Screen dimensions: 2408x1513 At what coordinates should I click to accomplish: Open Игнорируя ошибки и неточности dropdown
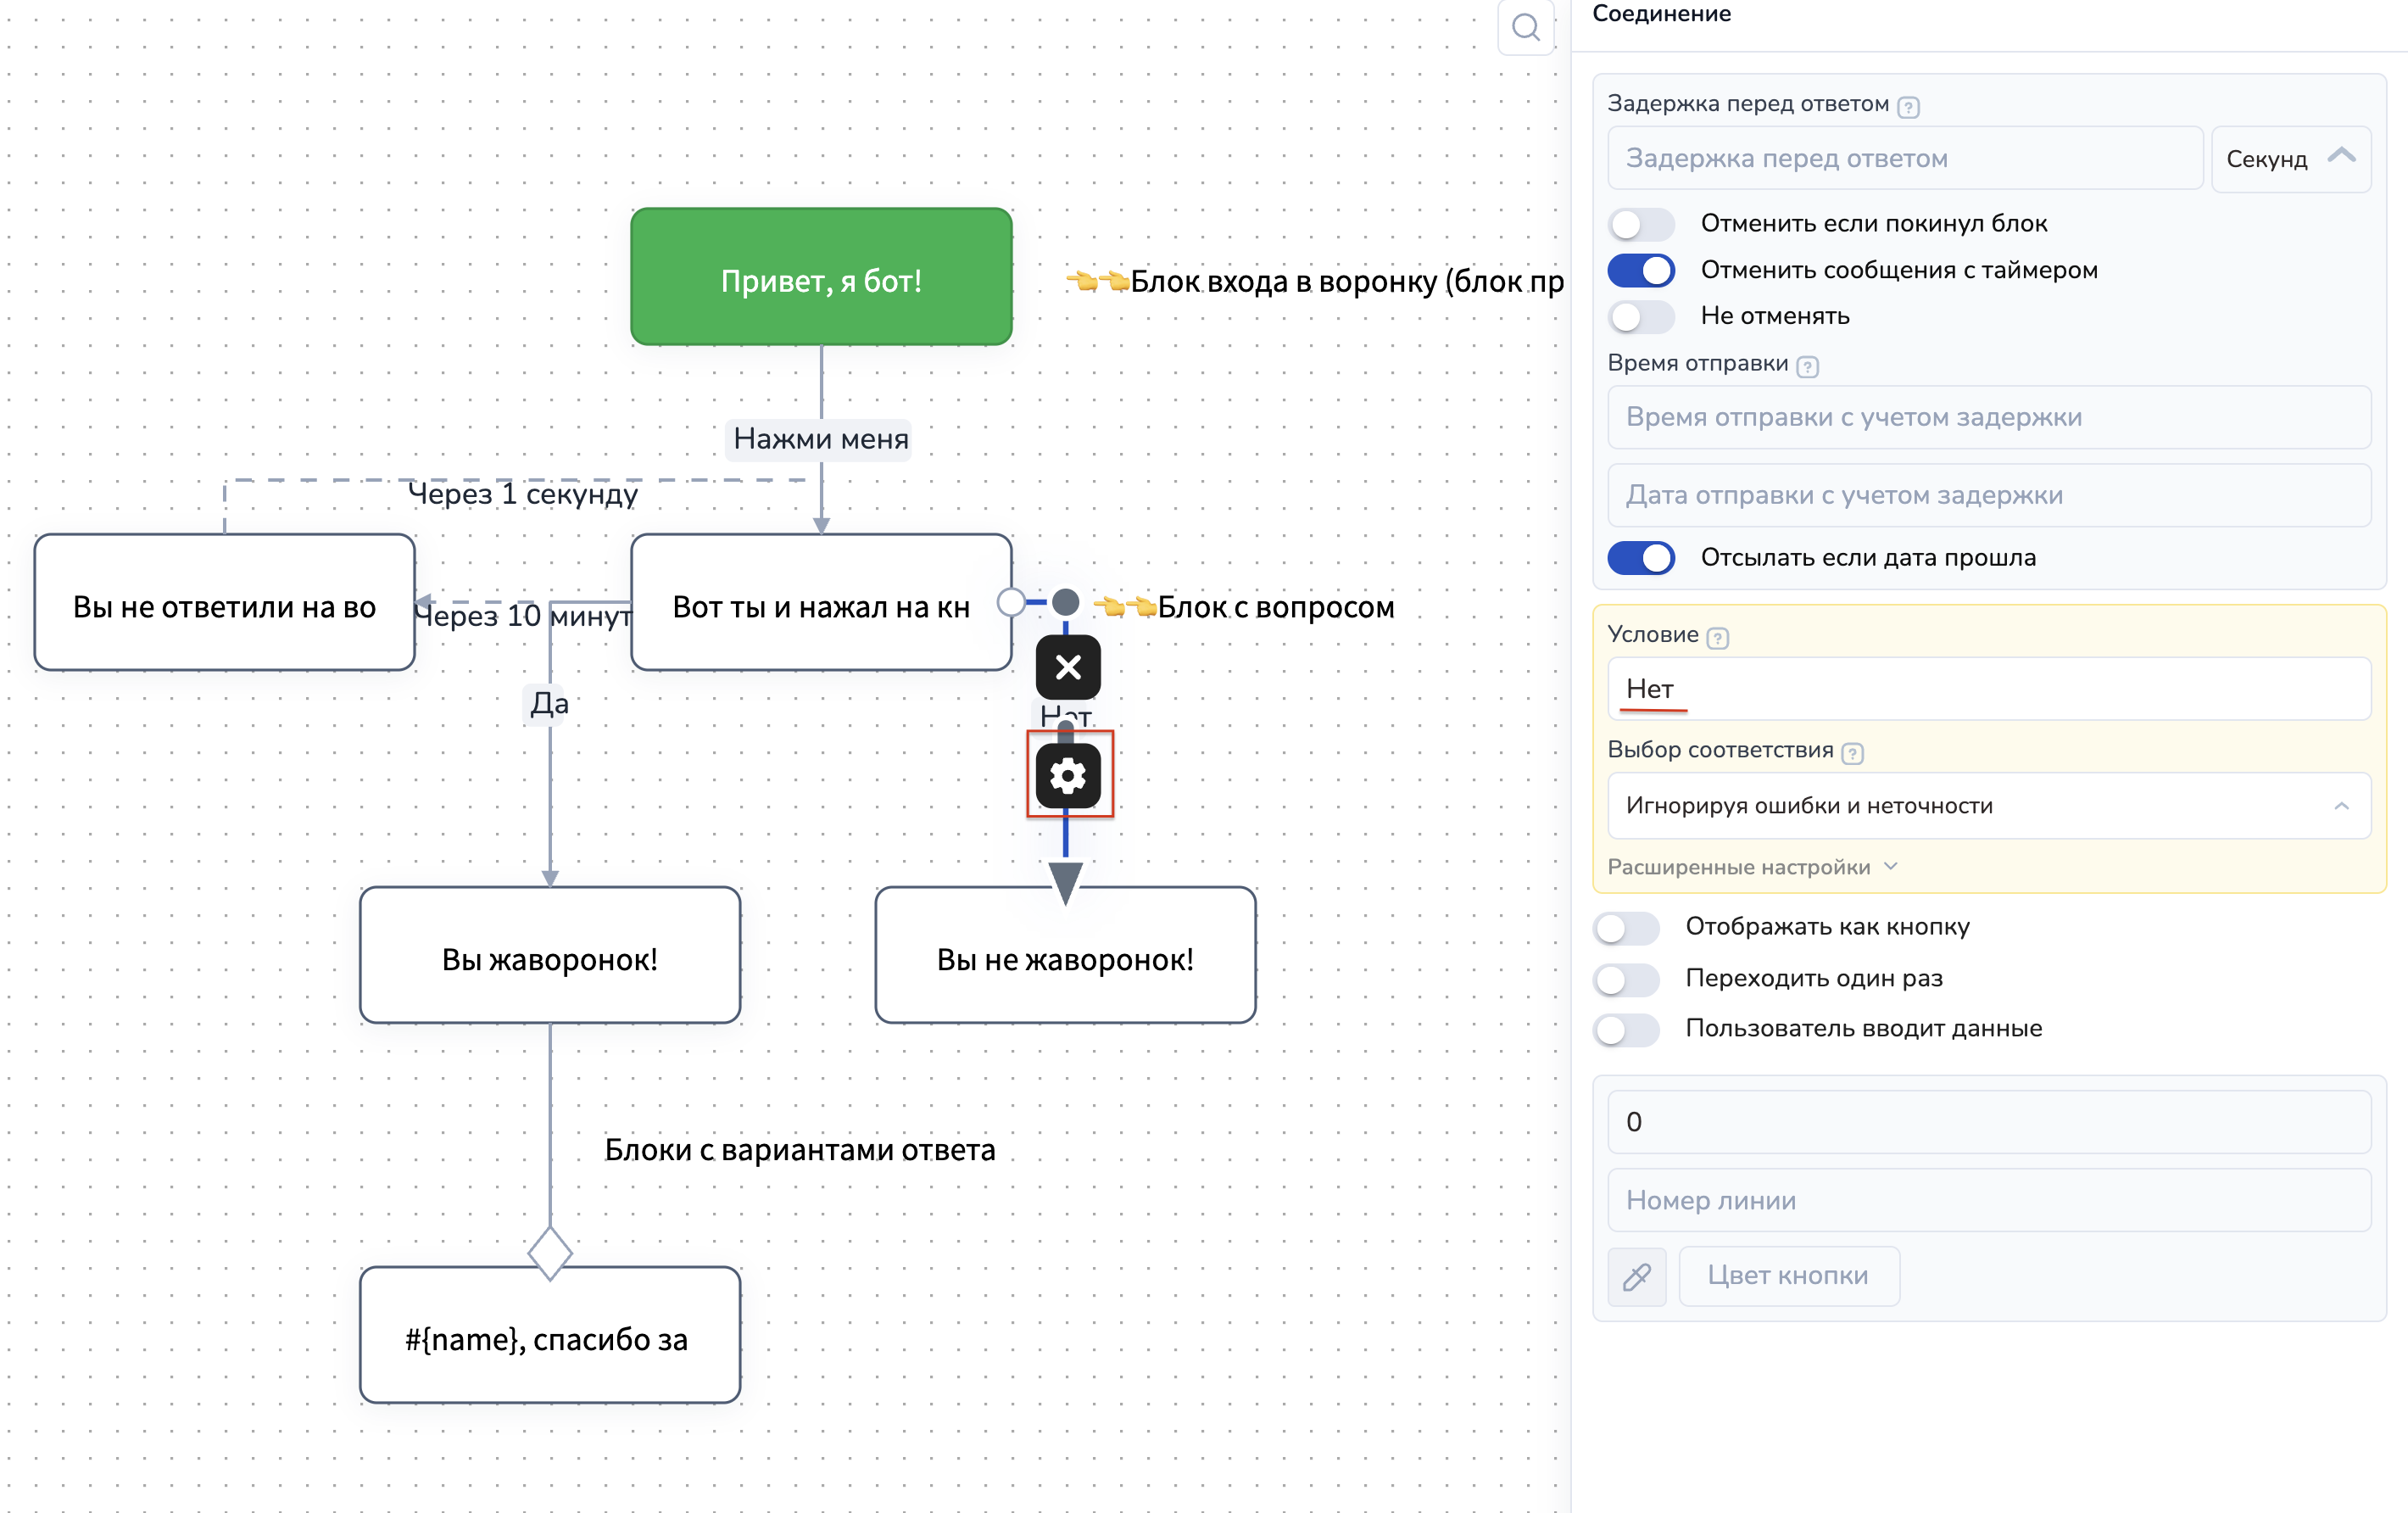point(1988,806)
